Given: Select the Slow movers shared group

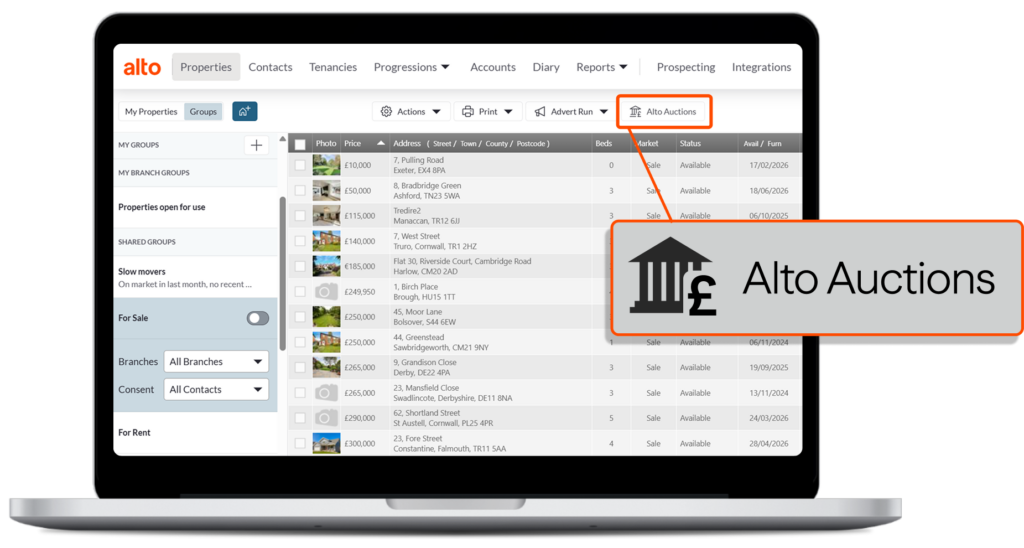Looking at the screenshot, I should click(x=142, y=272).
